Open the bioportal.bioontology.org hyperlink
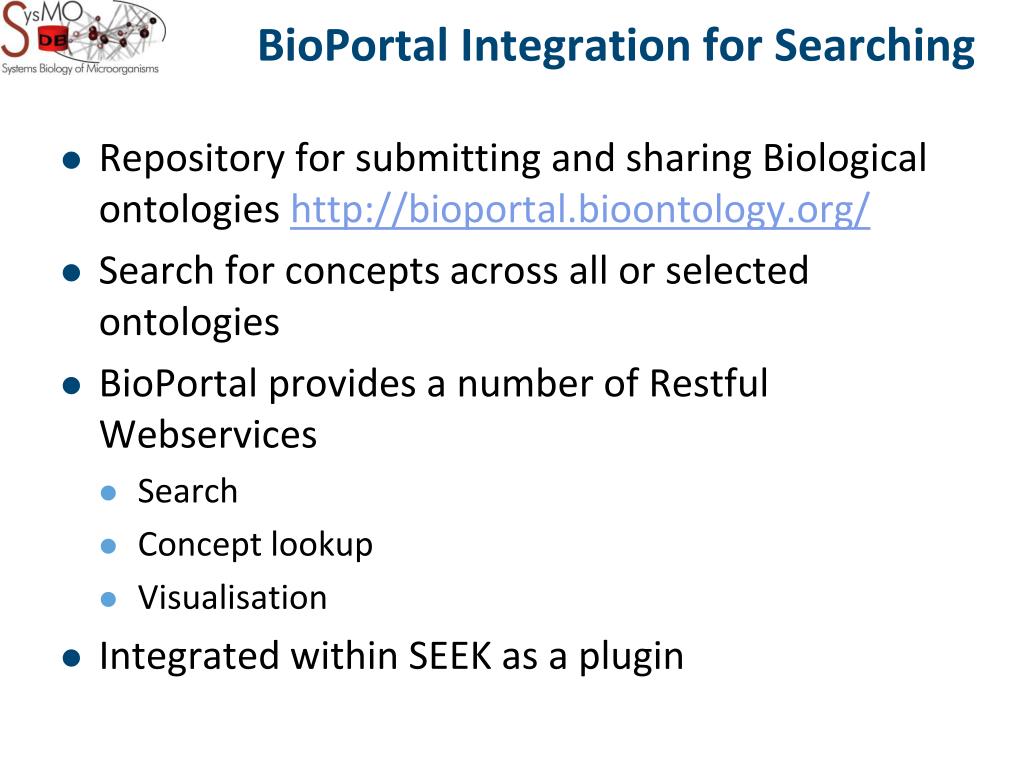 click(x=580, y=210)
